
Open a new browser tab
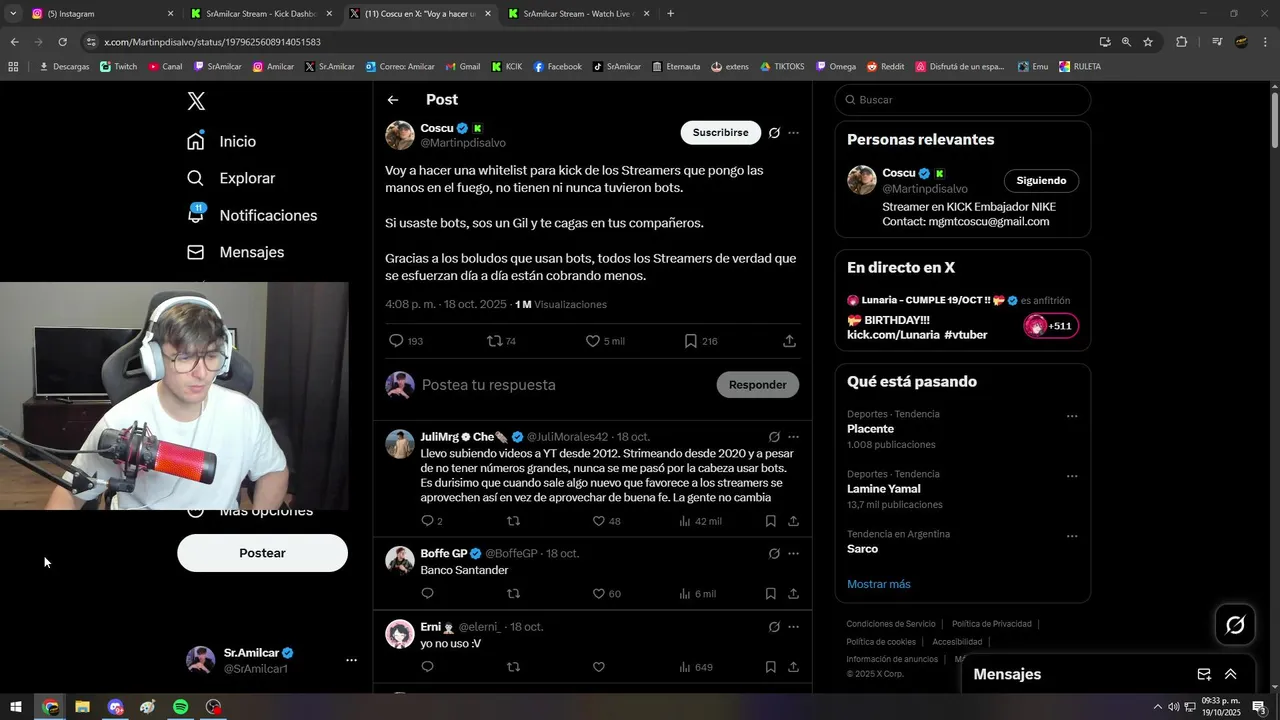coord(670,14)
